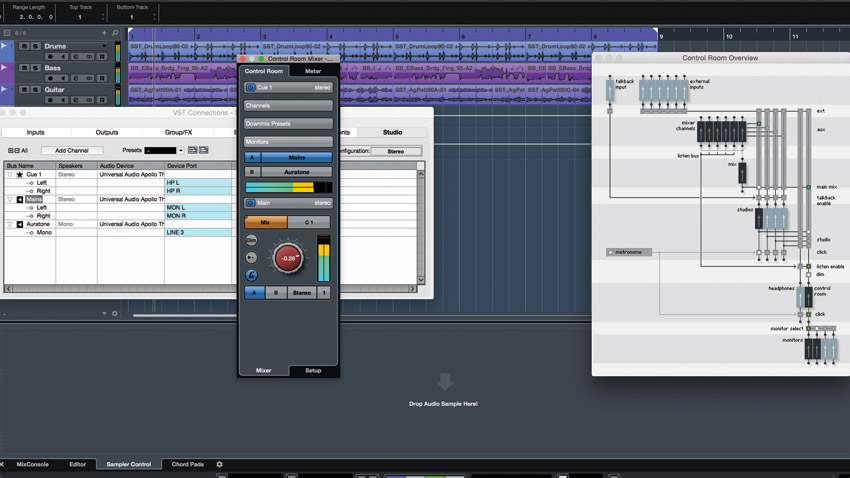Screen dimensions: 850x478
Task: Toggle read automation on Bass track
Action: click(x=101, y=78)
